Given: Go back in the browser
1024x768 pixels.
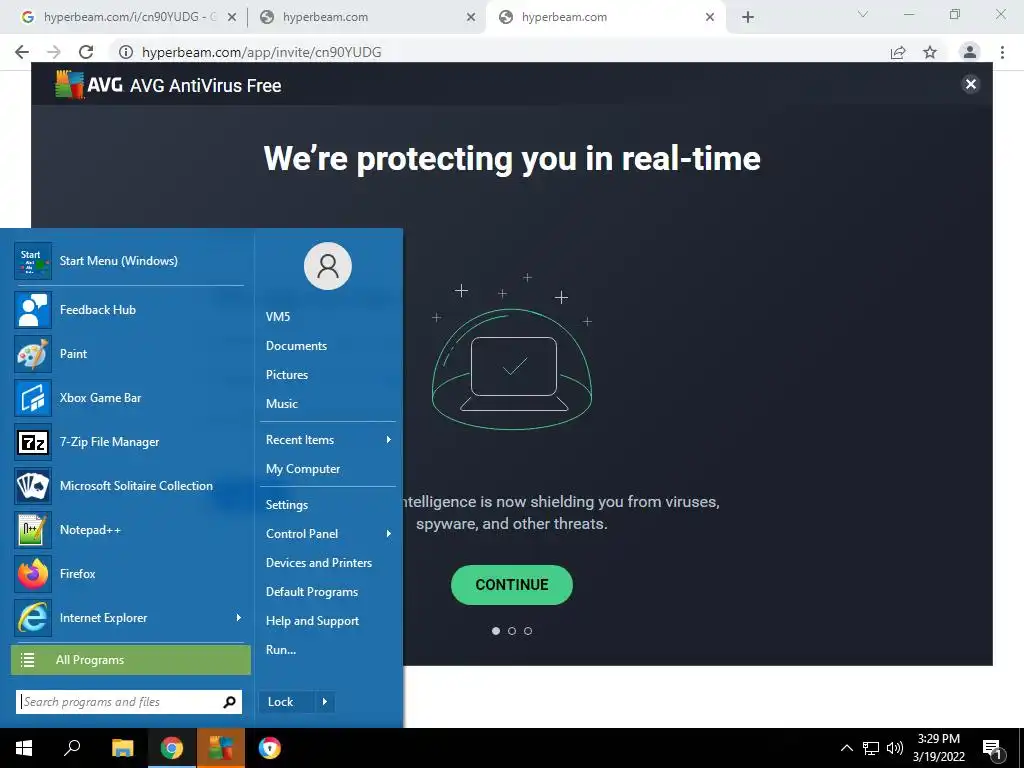Looking at the screenshot, I should [x=22, y=52].
